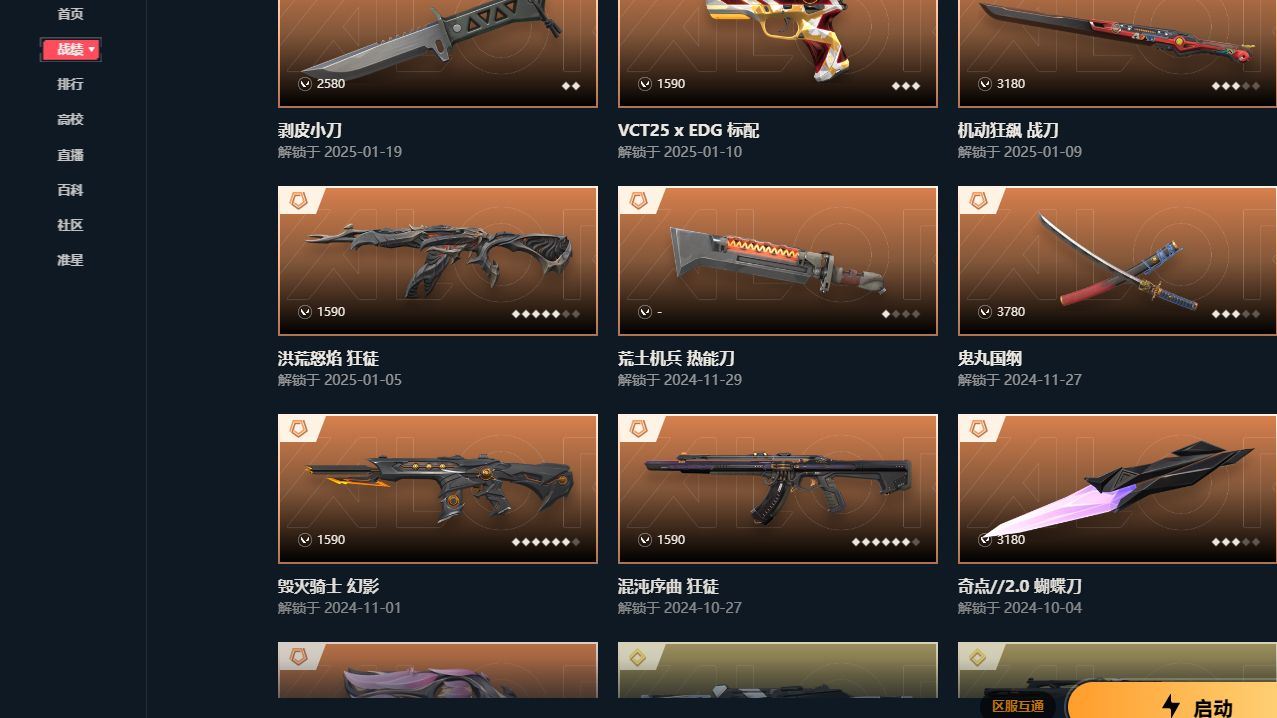Click the tier badge on 洪荒怒焰 狂徒 card
The width and height of the screenshot is (1277, 718).
(x=299, y=201)
